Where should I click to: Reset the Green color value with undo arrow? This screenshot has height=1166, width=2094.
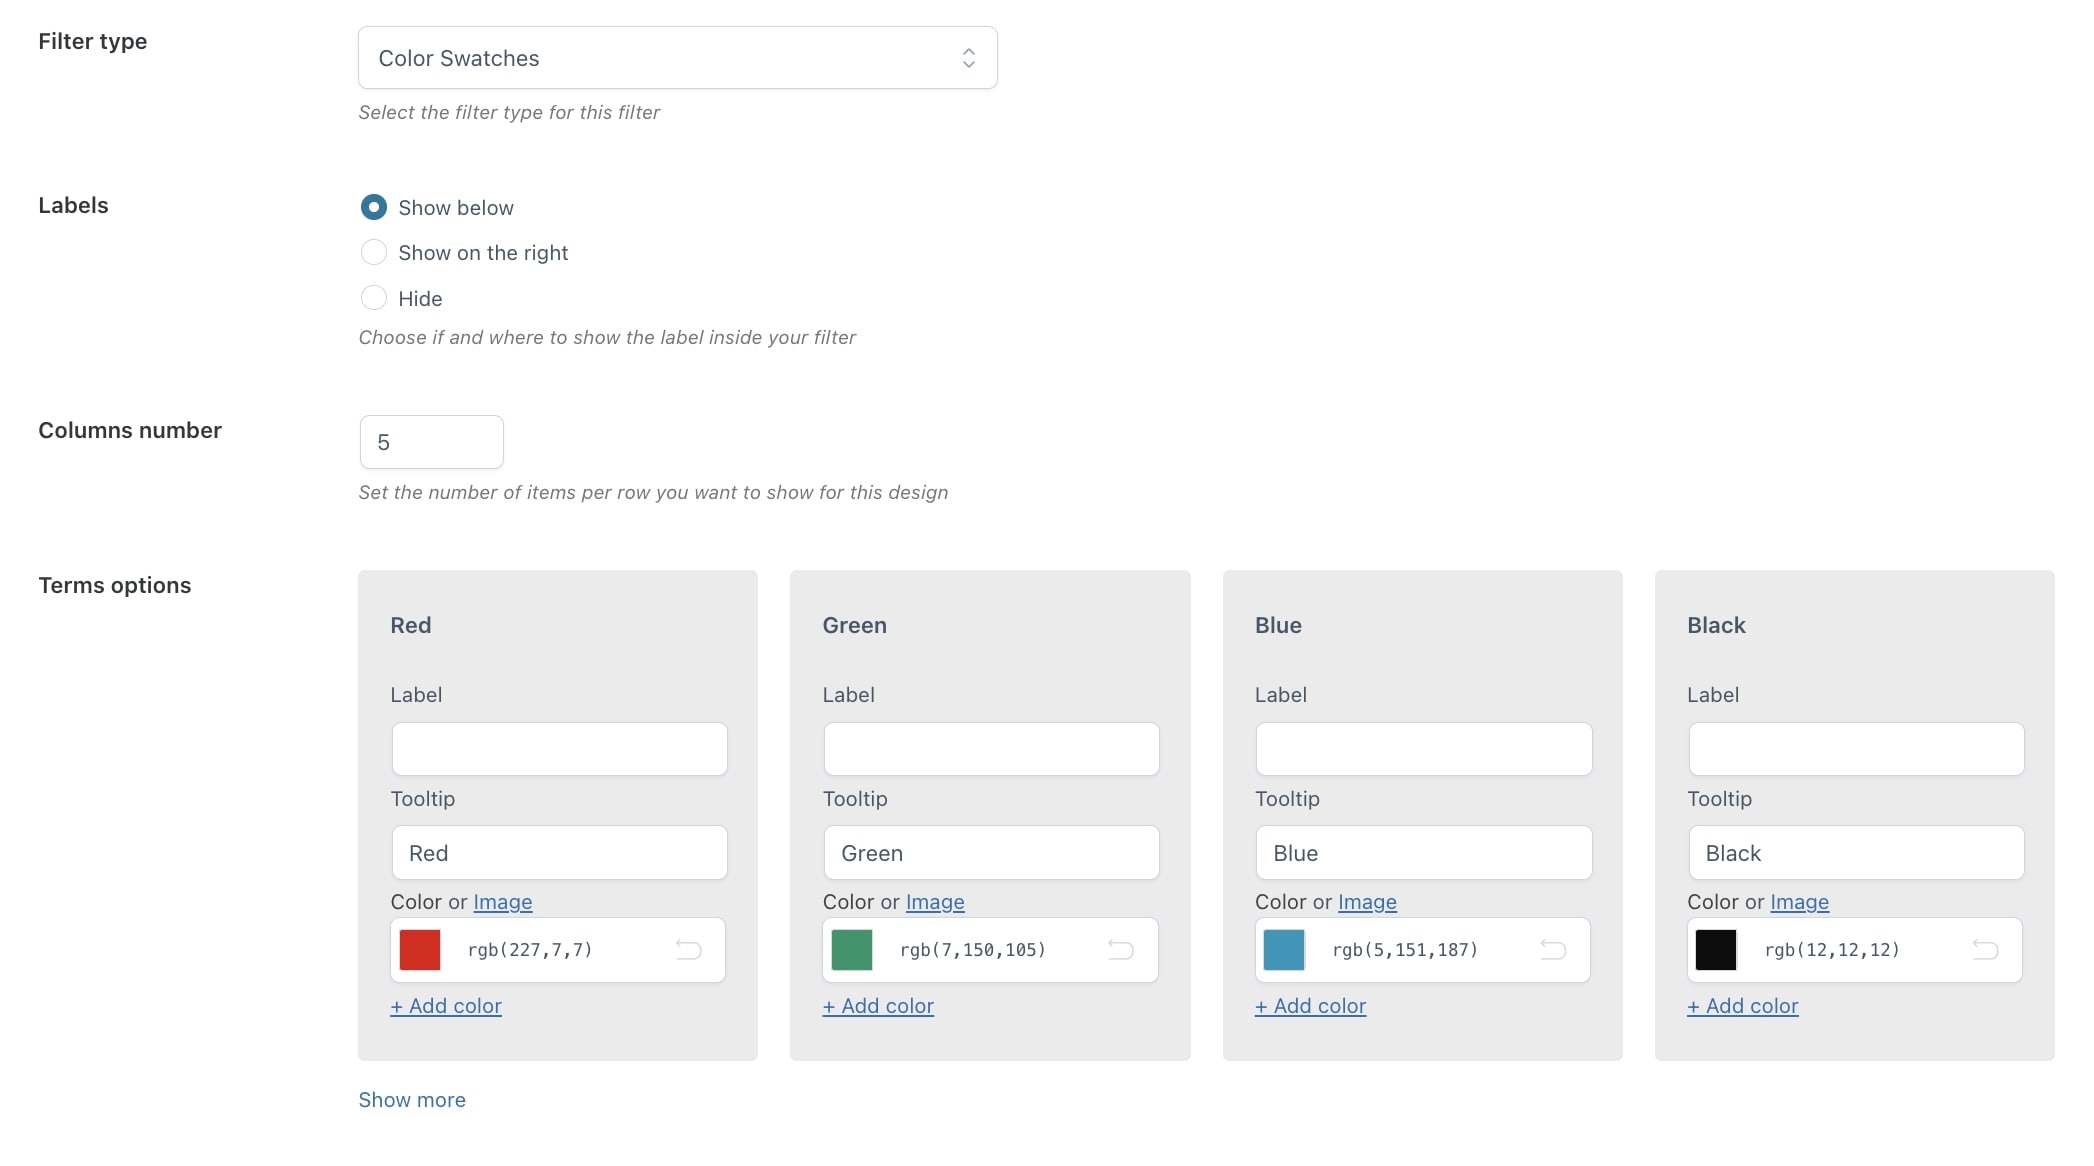pyautogui.click(x=1121, y=949)
